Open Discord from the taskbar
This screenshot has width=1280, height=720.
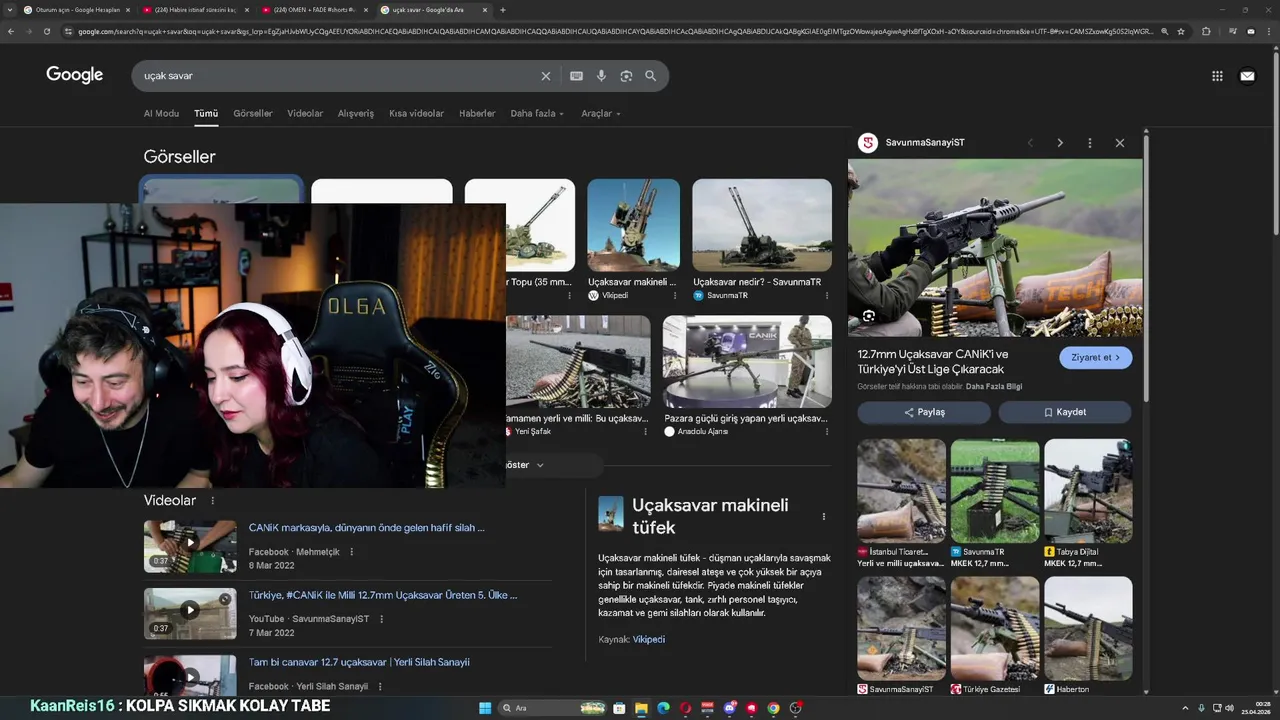point(730,708)
